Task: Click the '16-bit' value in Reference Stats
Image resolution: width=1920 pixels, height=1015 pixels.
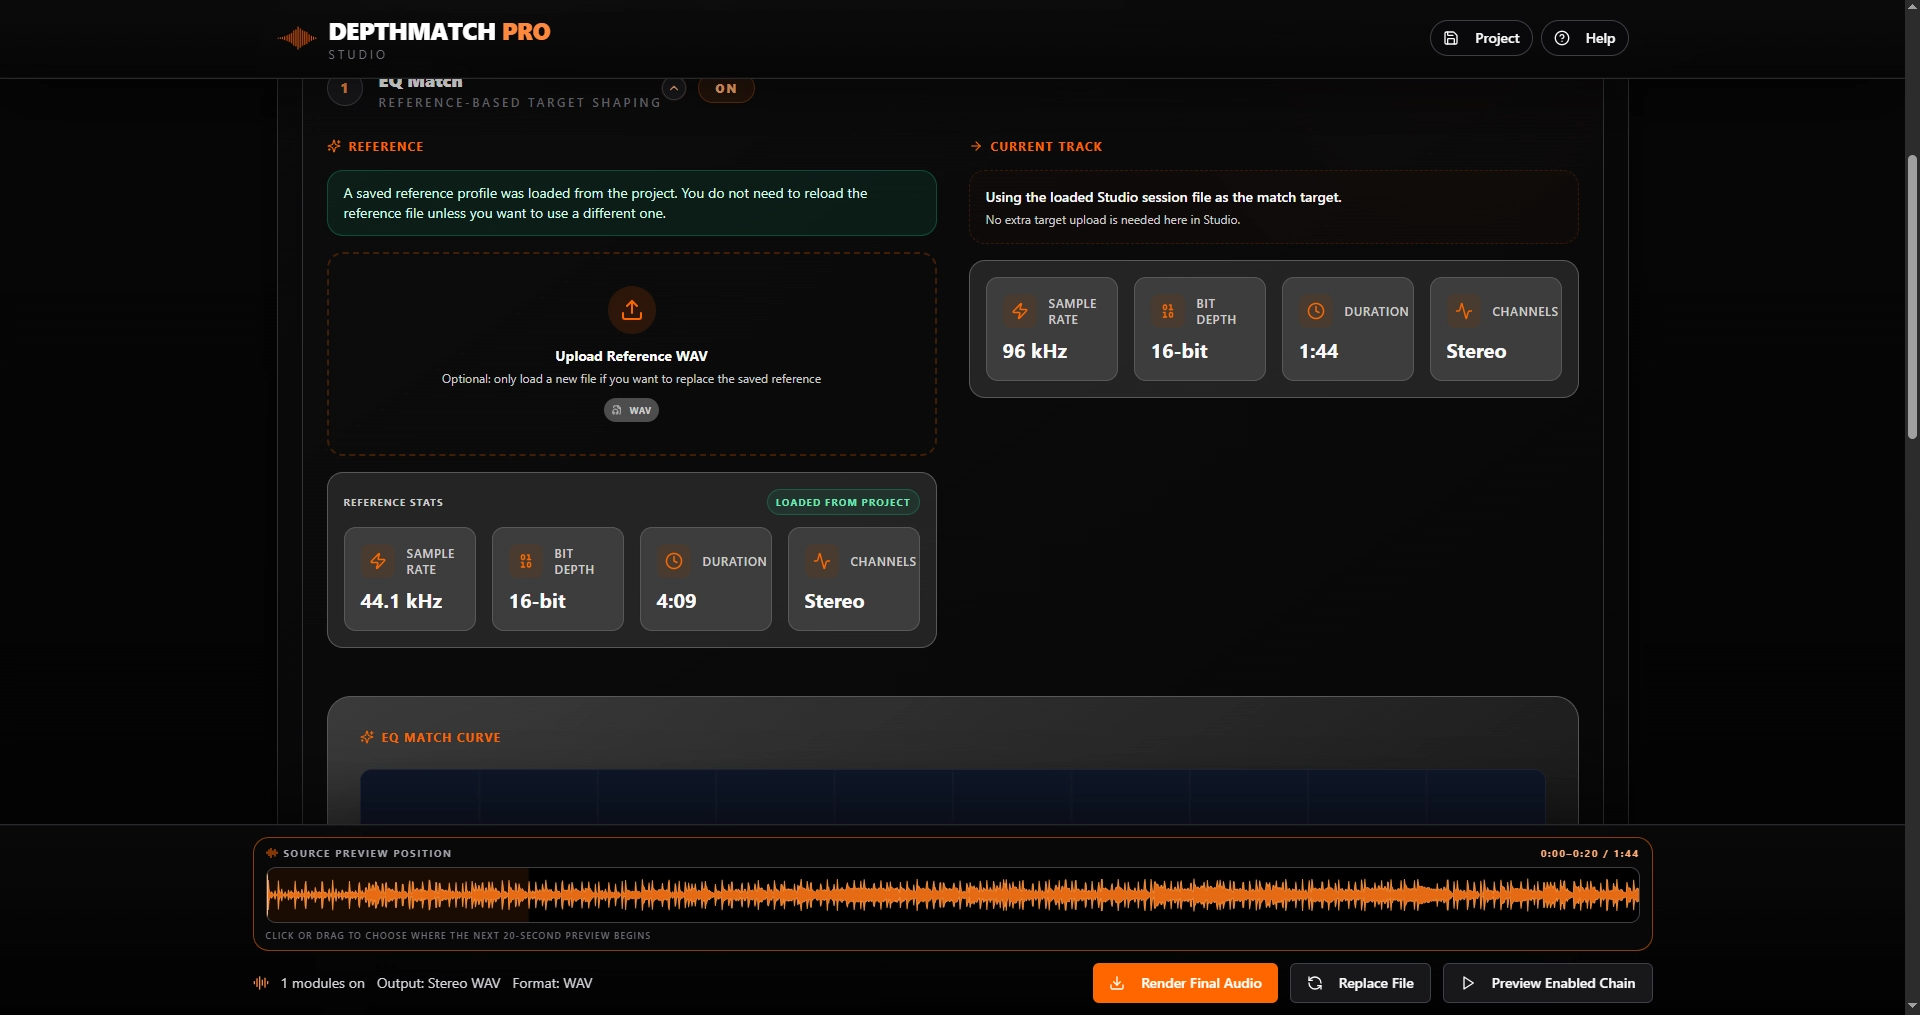Action: click(x=537, y=601)
